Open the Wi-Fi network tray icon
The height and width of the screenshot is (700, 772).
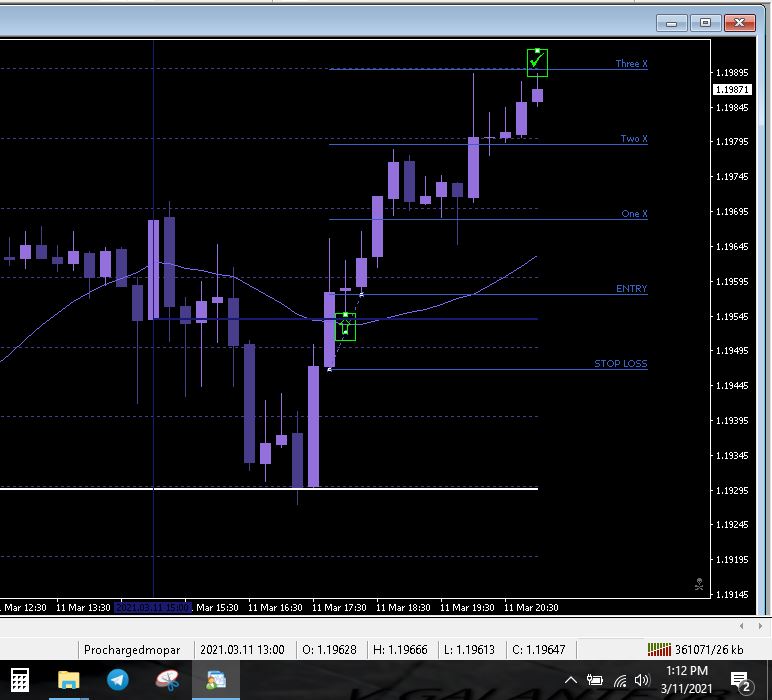[x=620, y=681]
